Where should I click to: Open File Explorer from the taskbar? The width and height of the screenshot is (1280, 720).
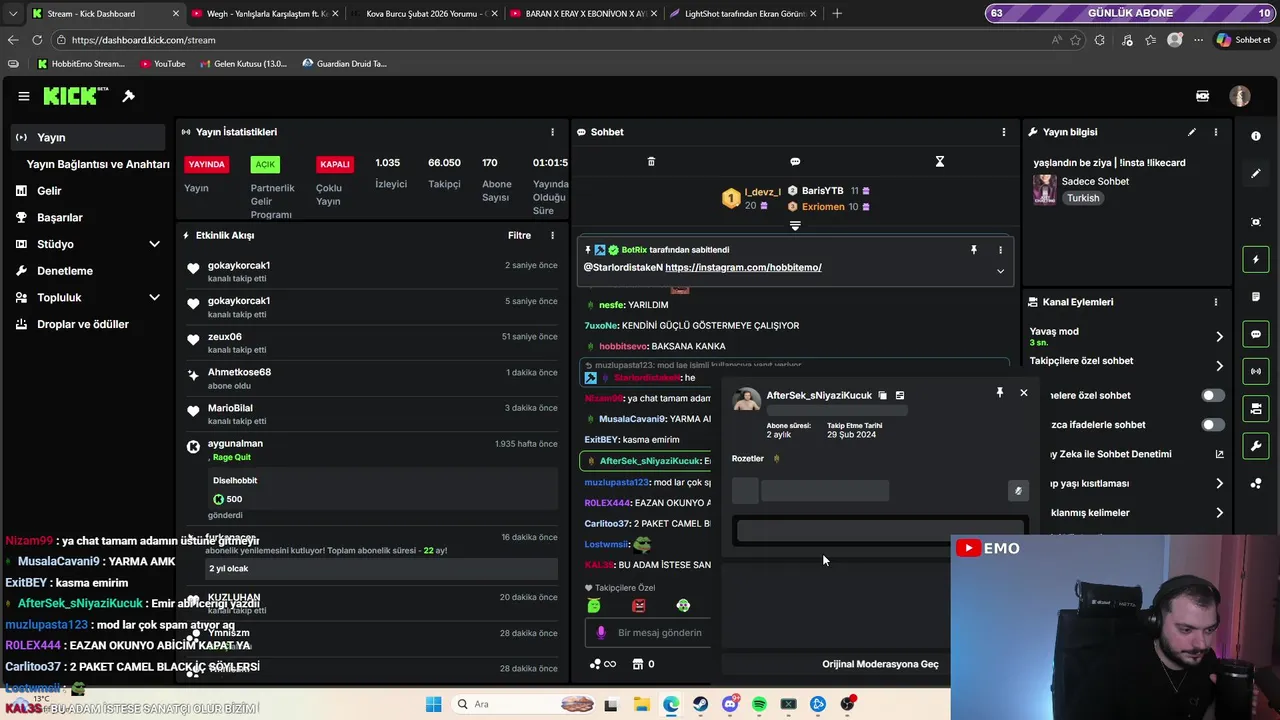tap(641, 704)
